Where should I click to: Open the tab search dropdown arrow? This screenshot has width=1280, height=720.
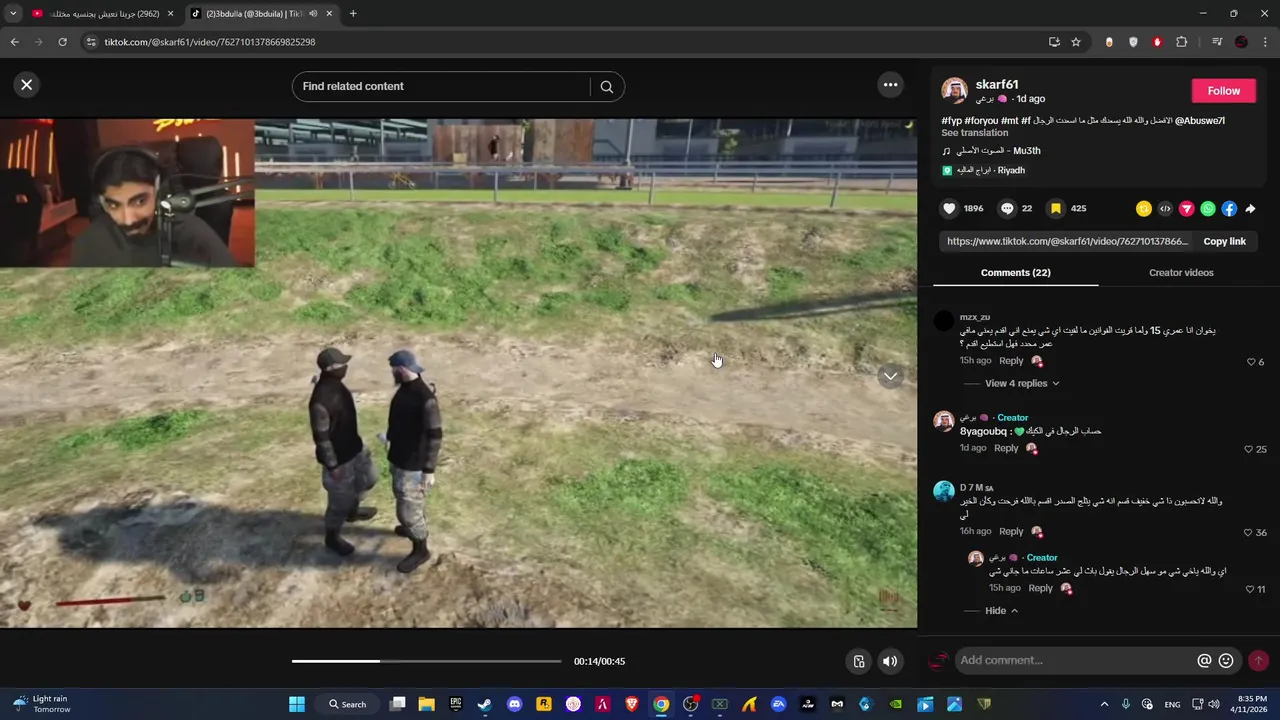click(x=13, y=14)
